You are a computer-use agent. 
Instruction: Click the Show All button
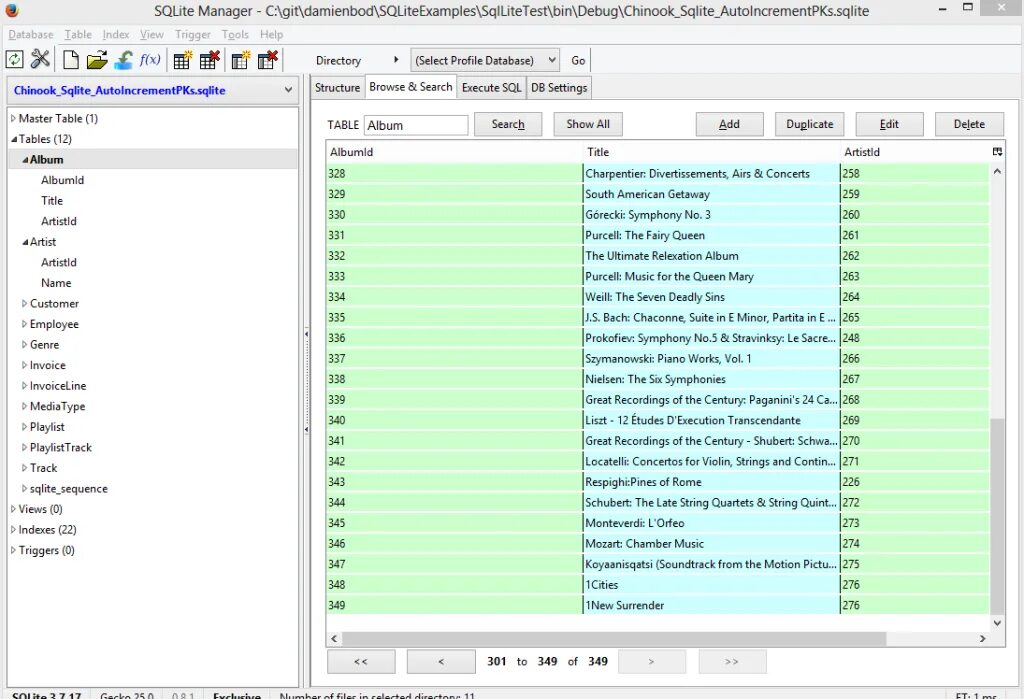pyautogui.click(x=587, y=123)
